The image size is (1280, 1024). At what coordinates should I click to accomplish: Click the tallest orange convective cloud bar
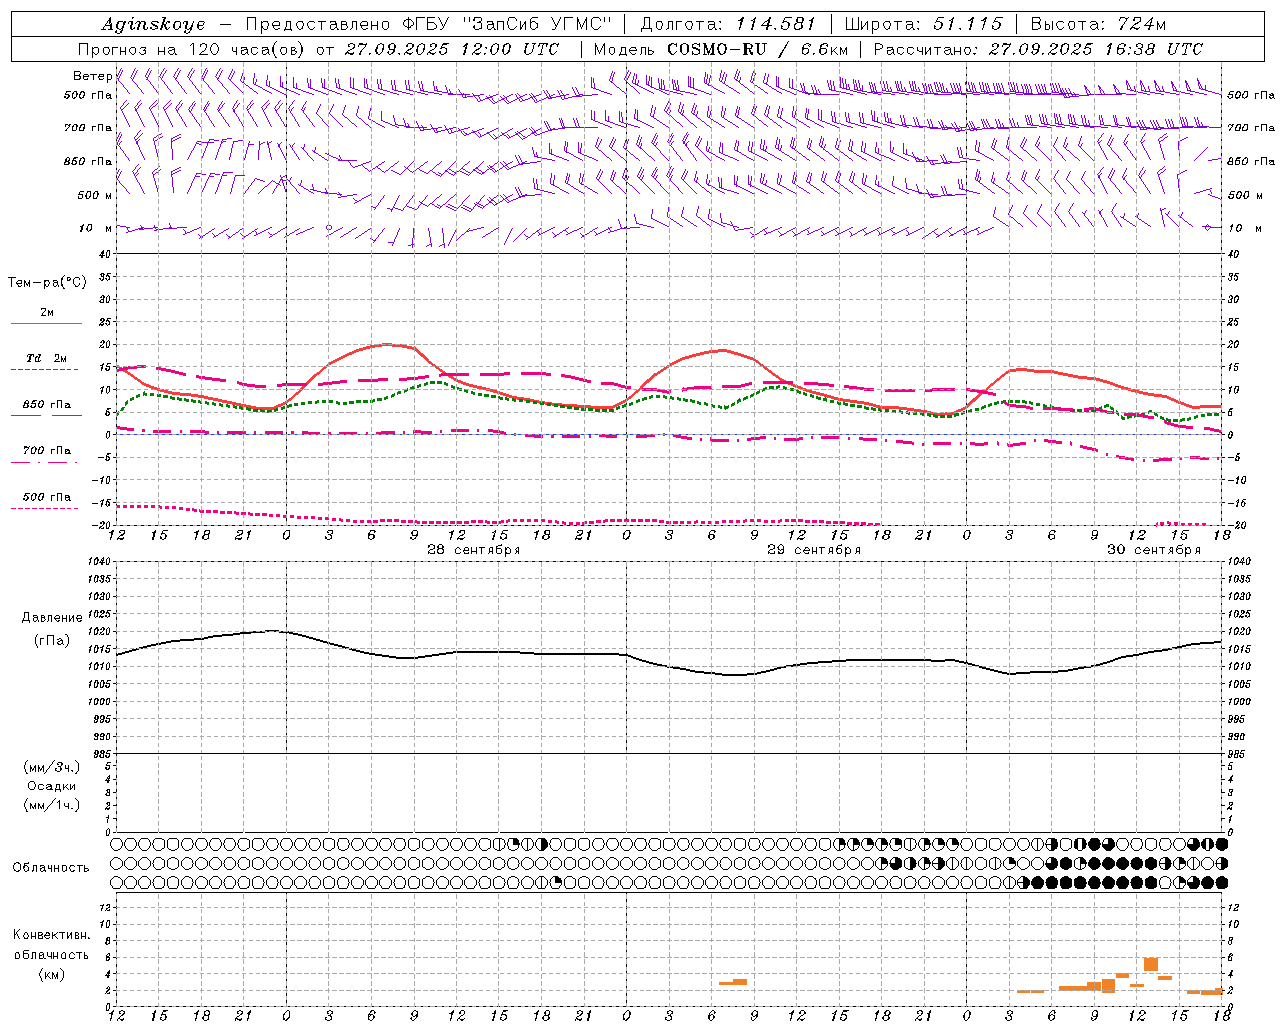pos(1151,964)
